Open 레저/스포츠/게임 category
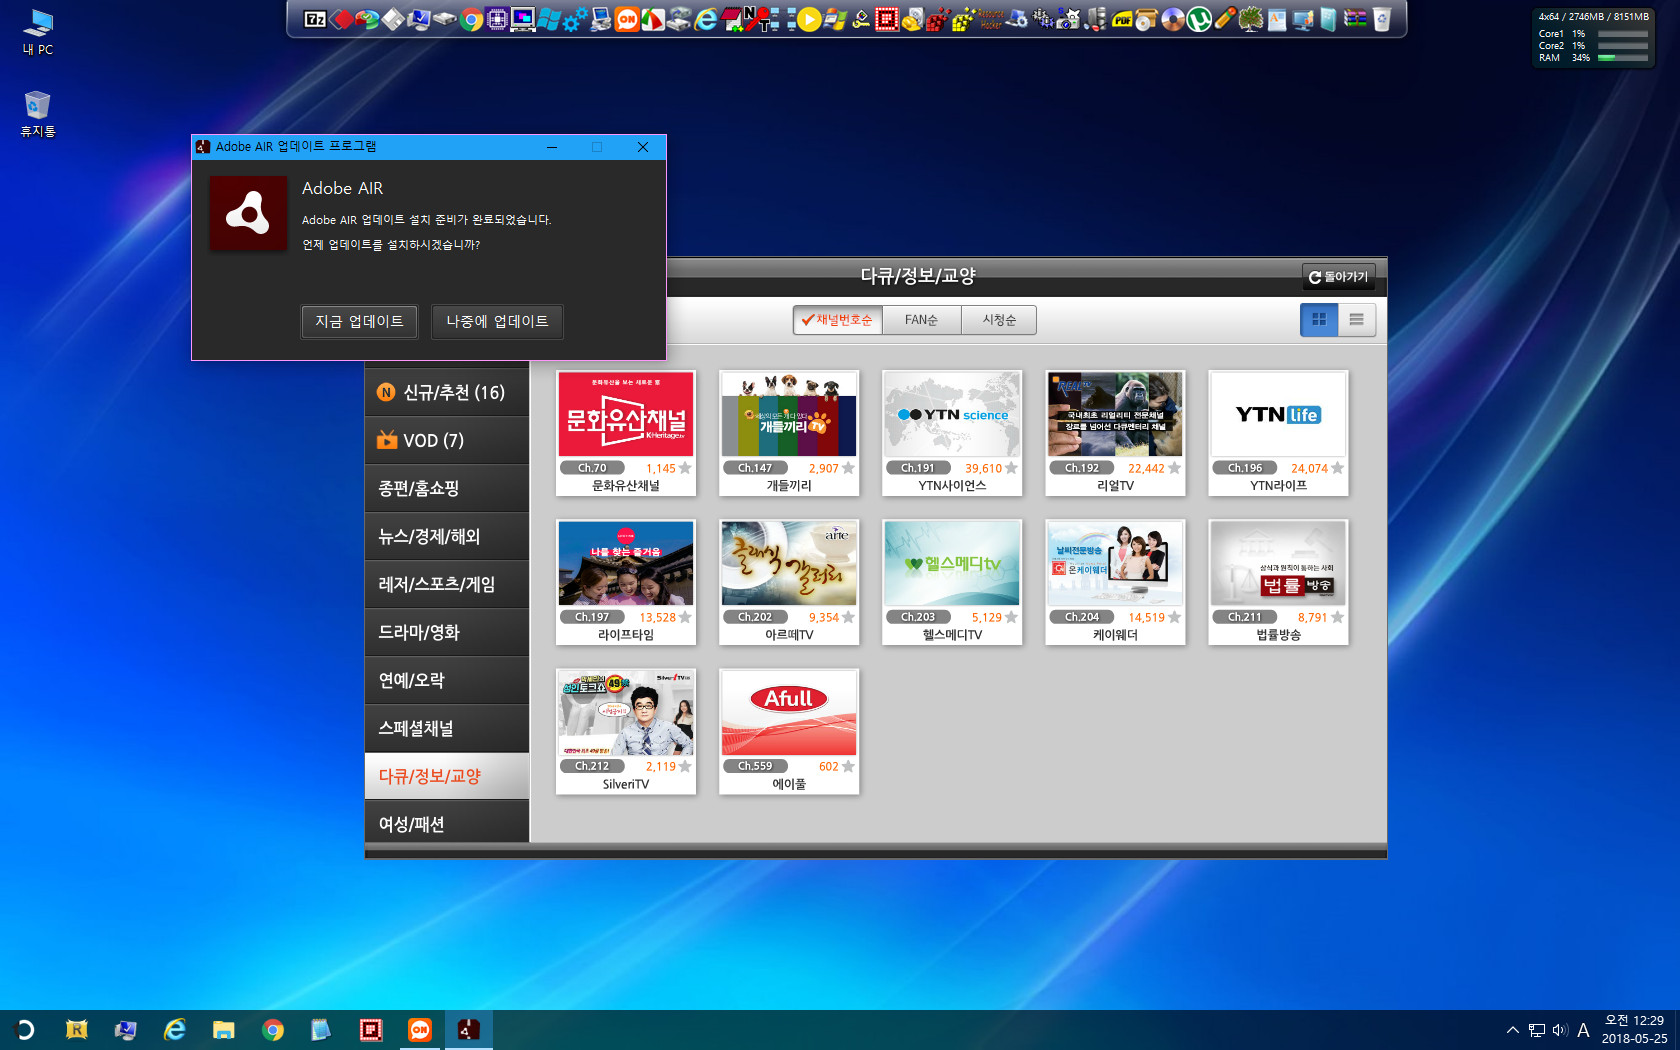Image resolution: width=1680 pixels, height=1050 pixels. click(447, 585)
